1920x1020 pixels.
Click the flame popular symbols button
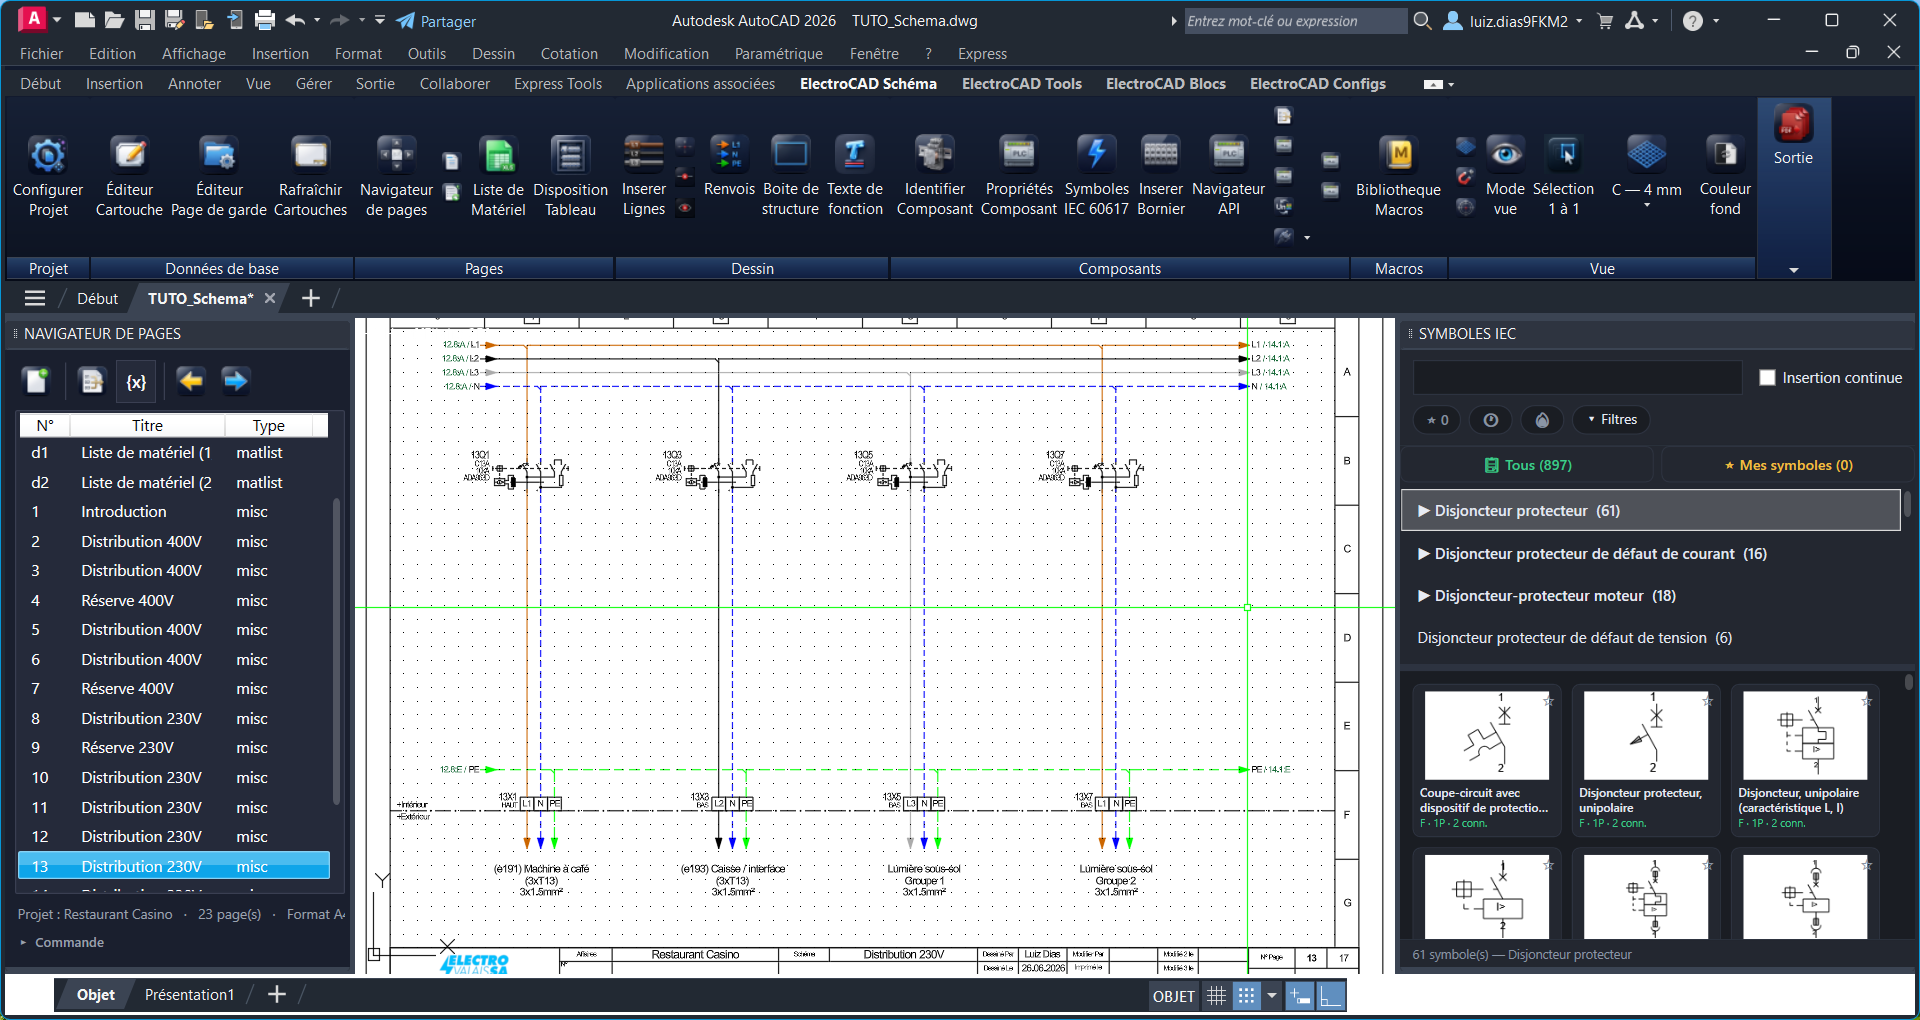pyautogui.click(x=1542, y=420)
